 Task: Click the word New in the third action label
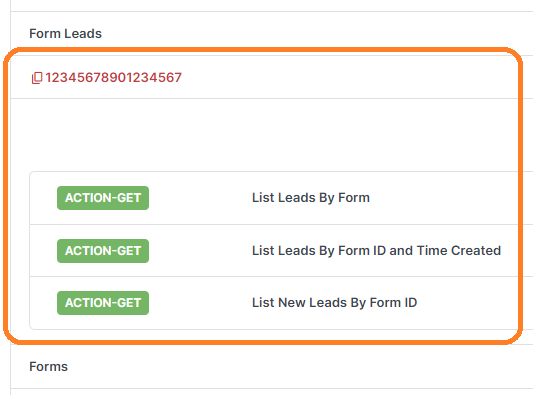292,303
